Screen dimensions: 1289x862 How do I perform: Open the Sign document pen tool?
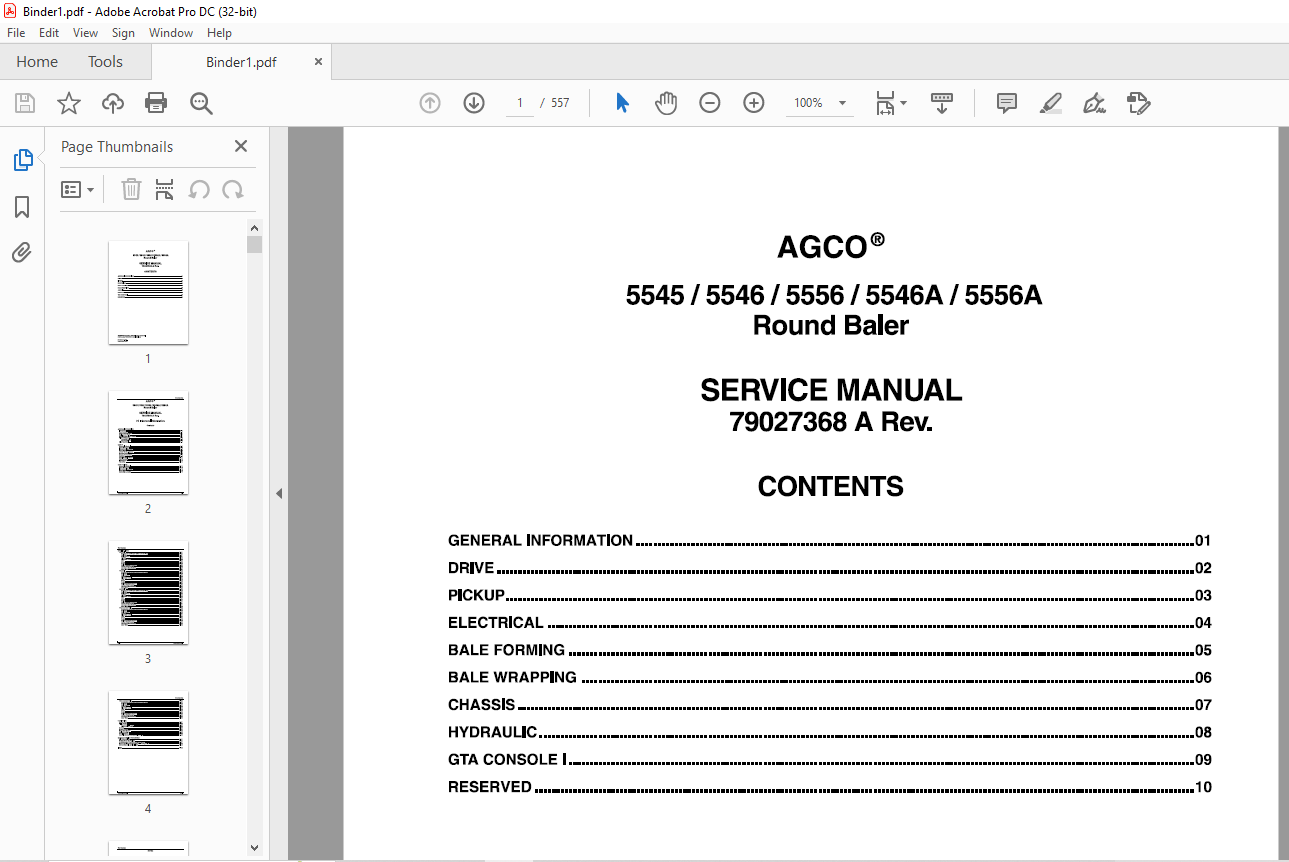pyautogui.click(x=1094, y=103)
